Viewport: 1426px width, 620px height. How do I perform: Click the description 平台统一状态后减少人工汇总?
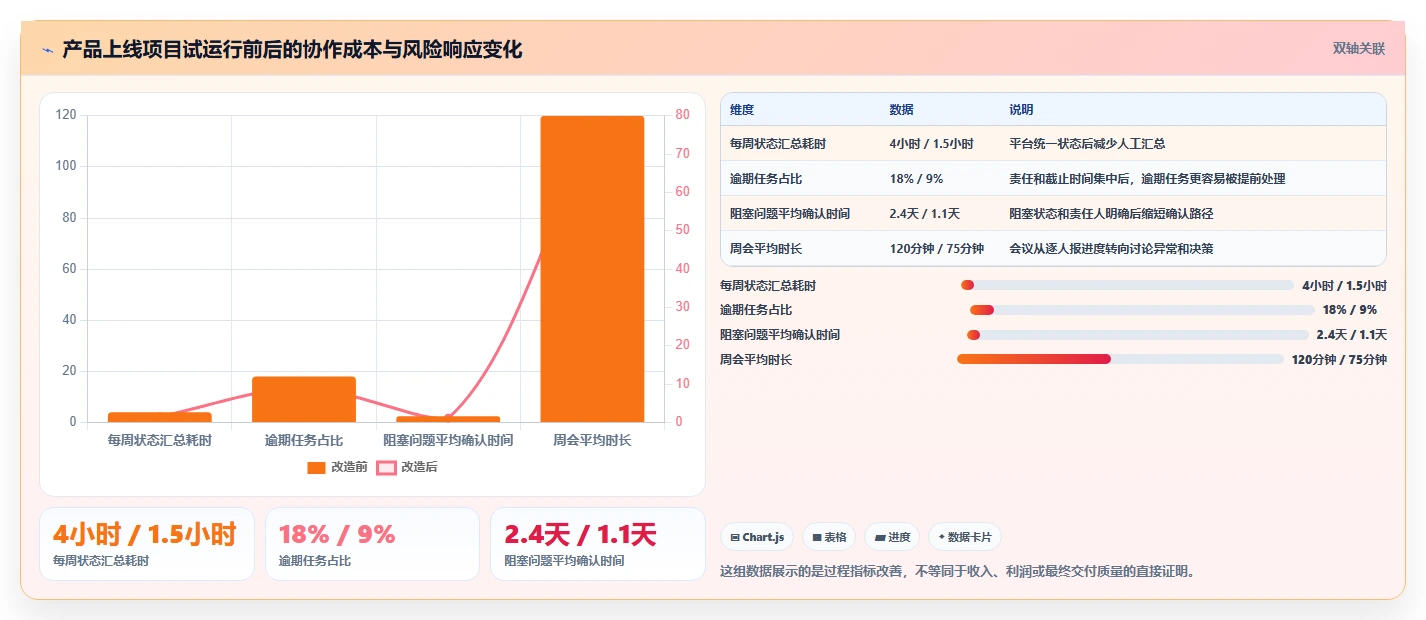(x=1087, y=144)
